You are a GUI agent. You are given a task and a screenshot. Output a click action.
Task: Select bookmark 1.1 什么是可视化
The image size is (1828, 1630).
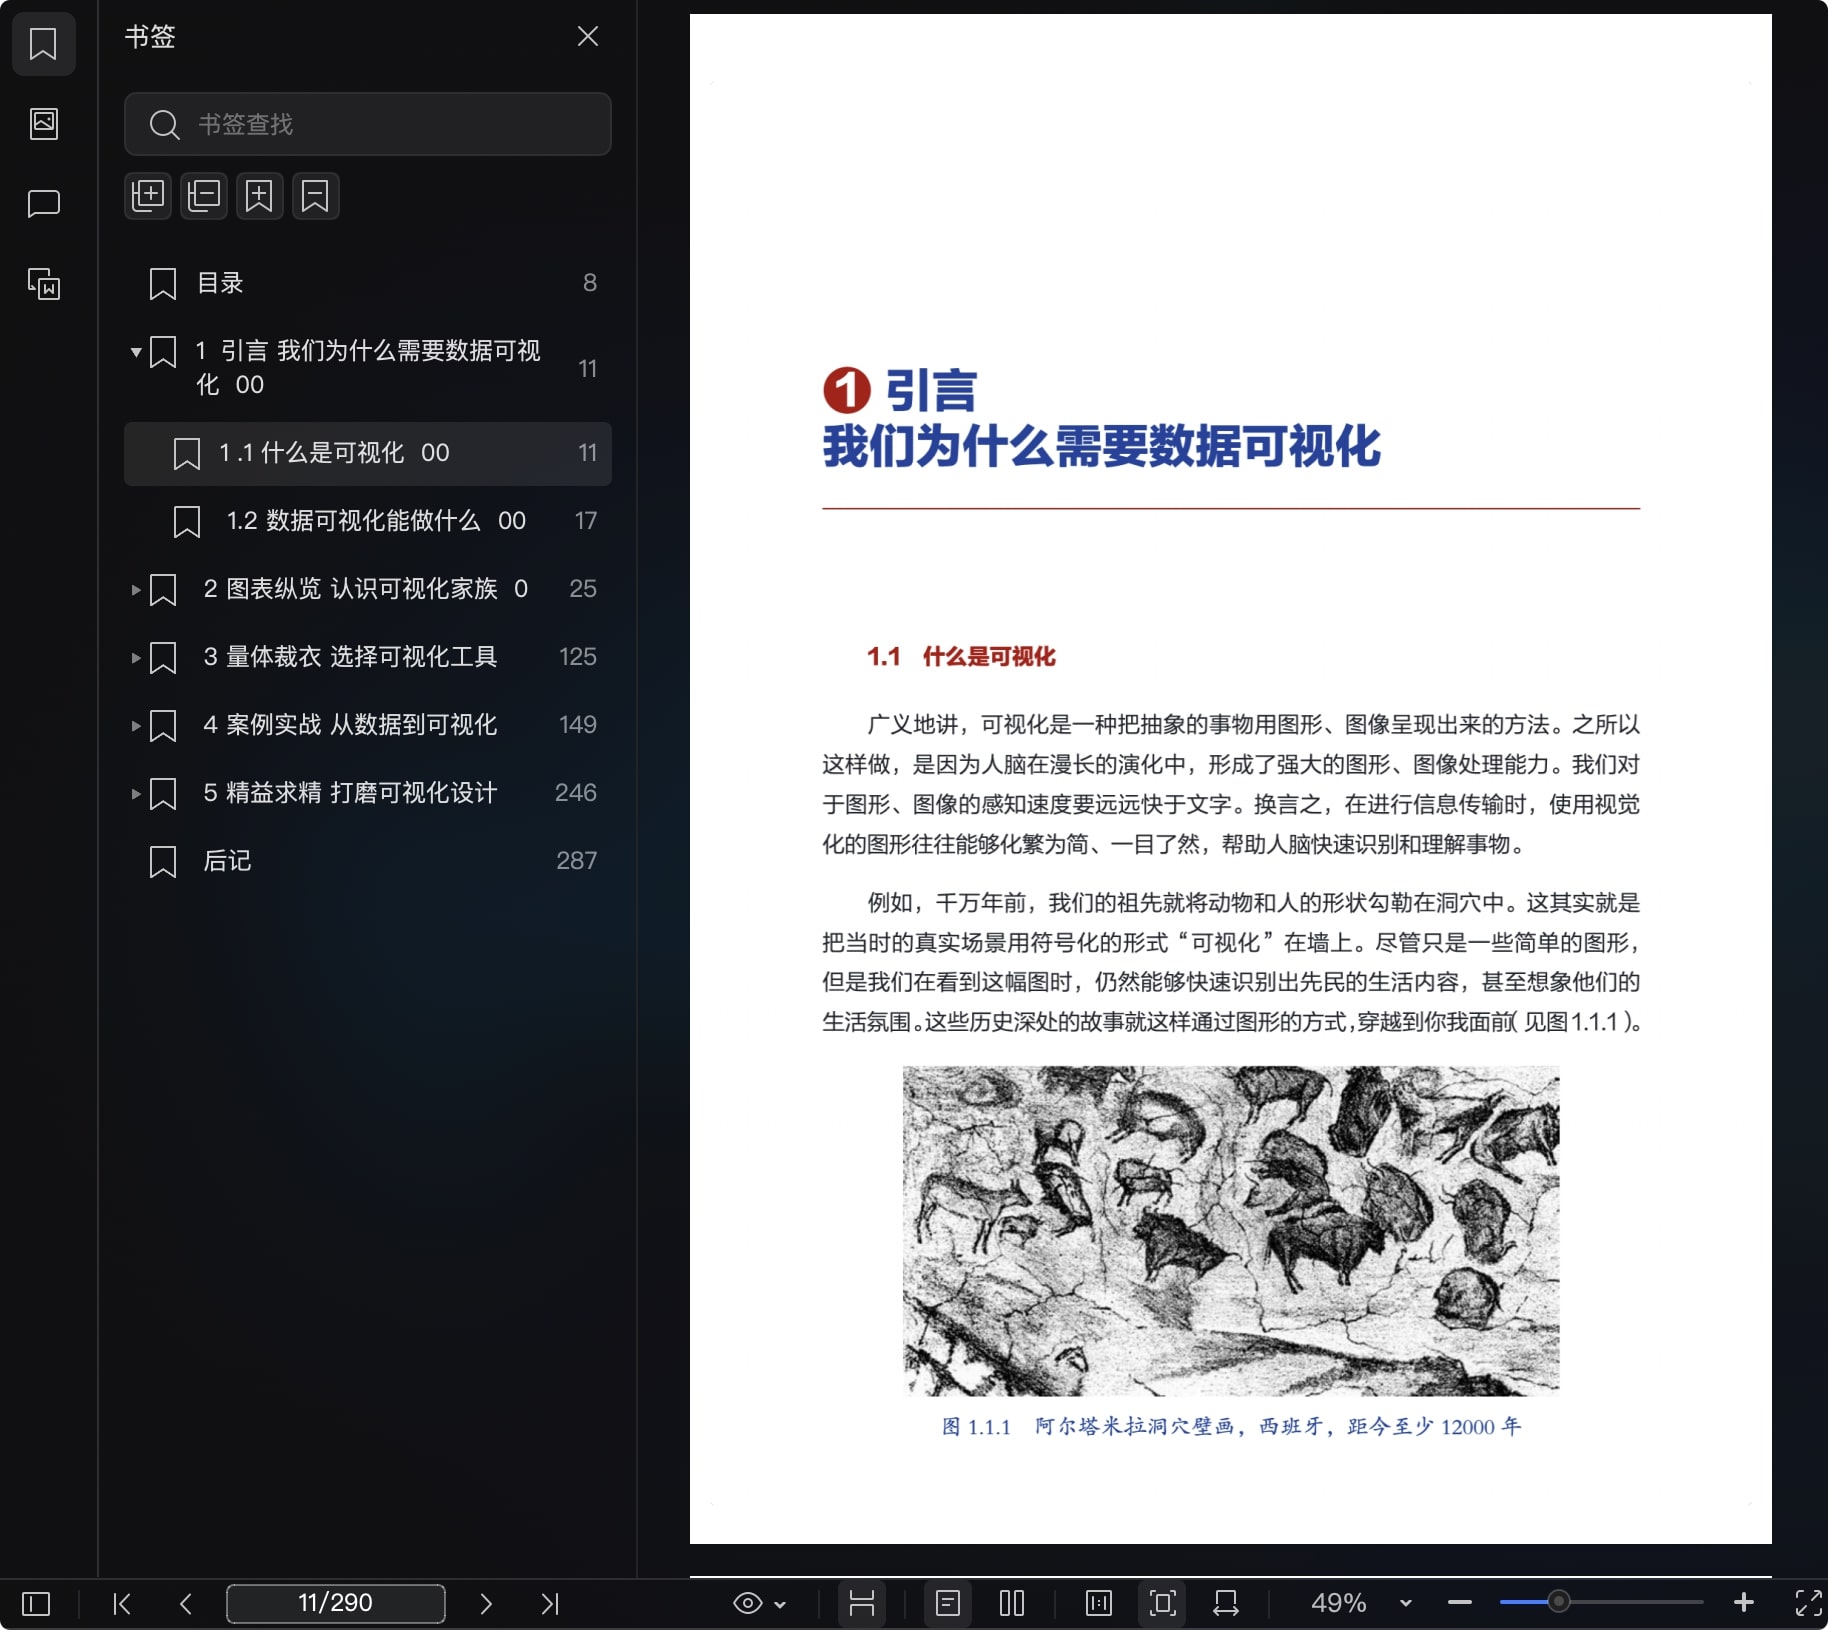click(368, 453)
